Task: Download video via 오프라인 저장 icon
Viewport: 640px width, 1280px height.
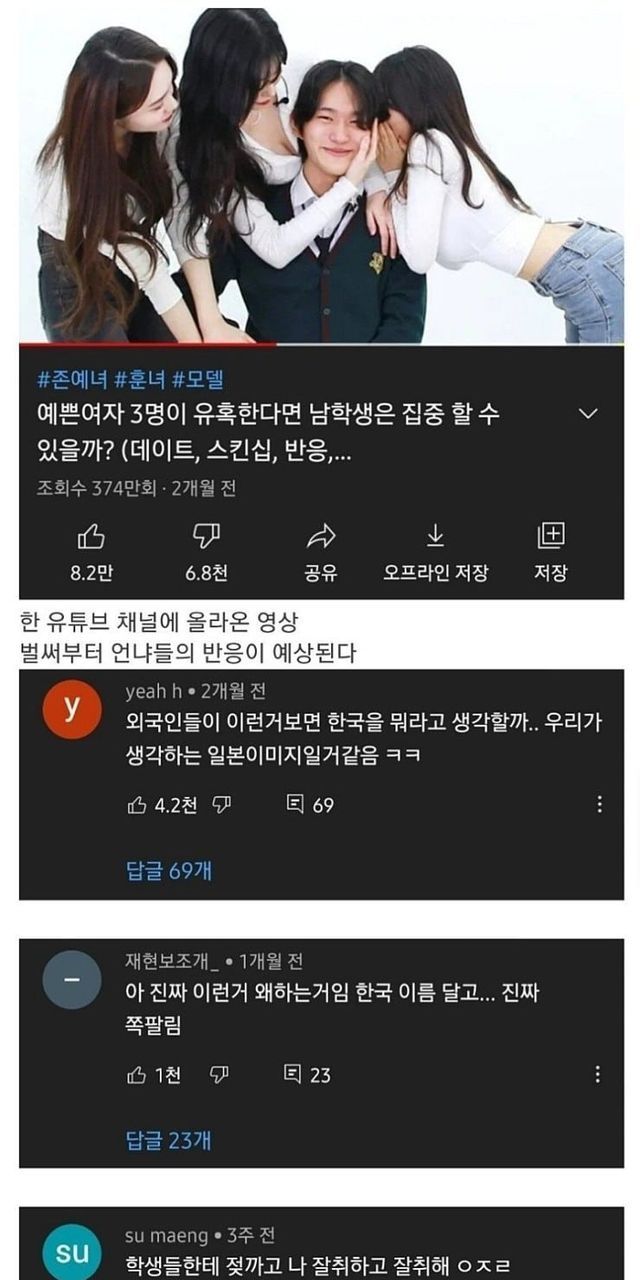Action: coord(435,537)
